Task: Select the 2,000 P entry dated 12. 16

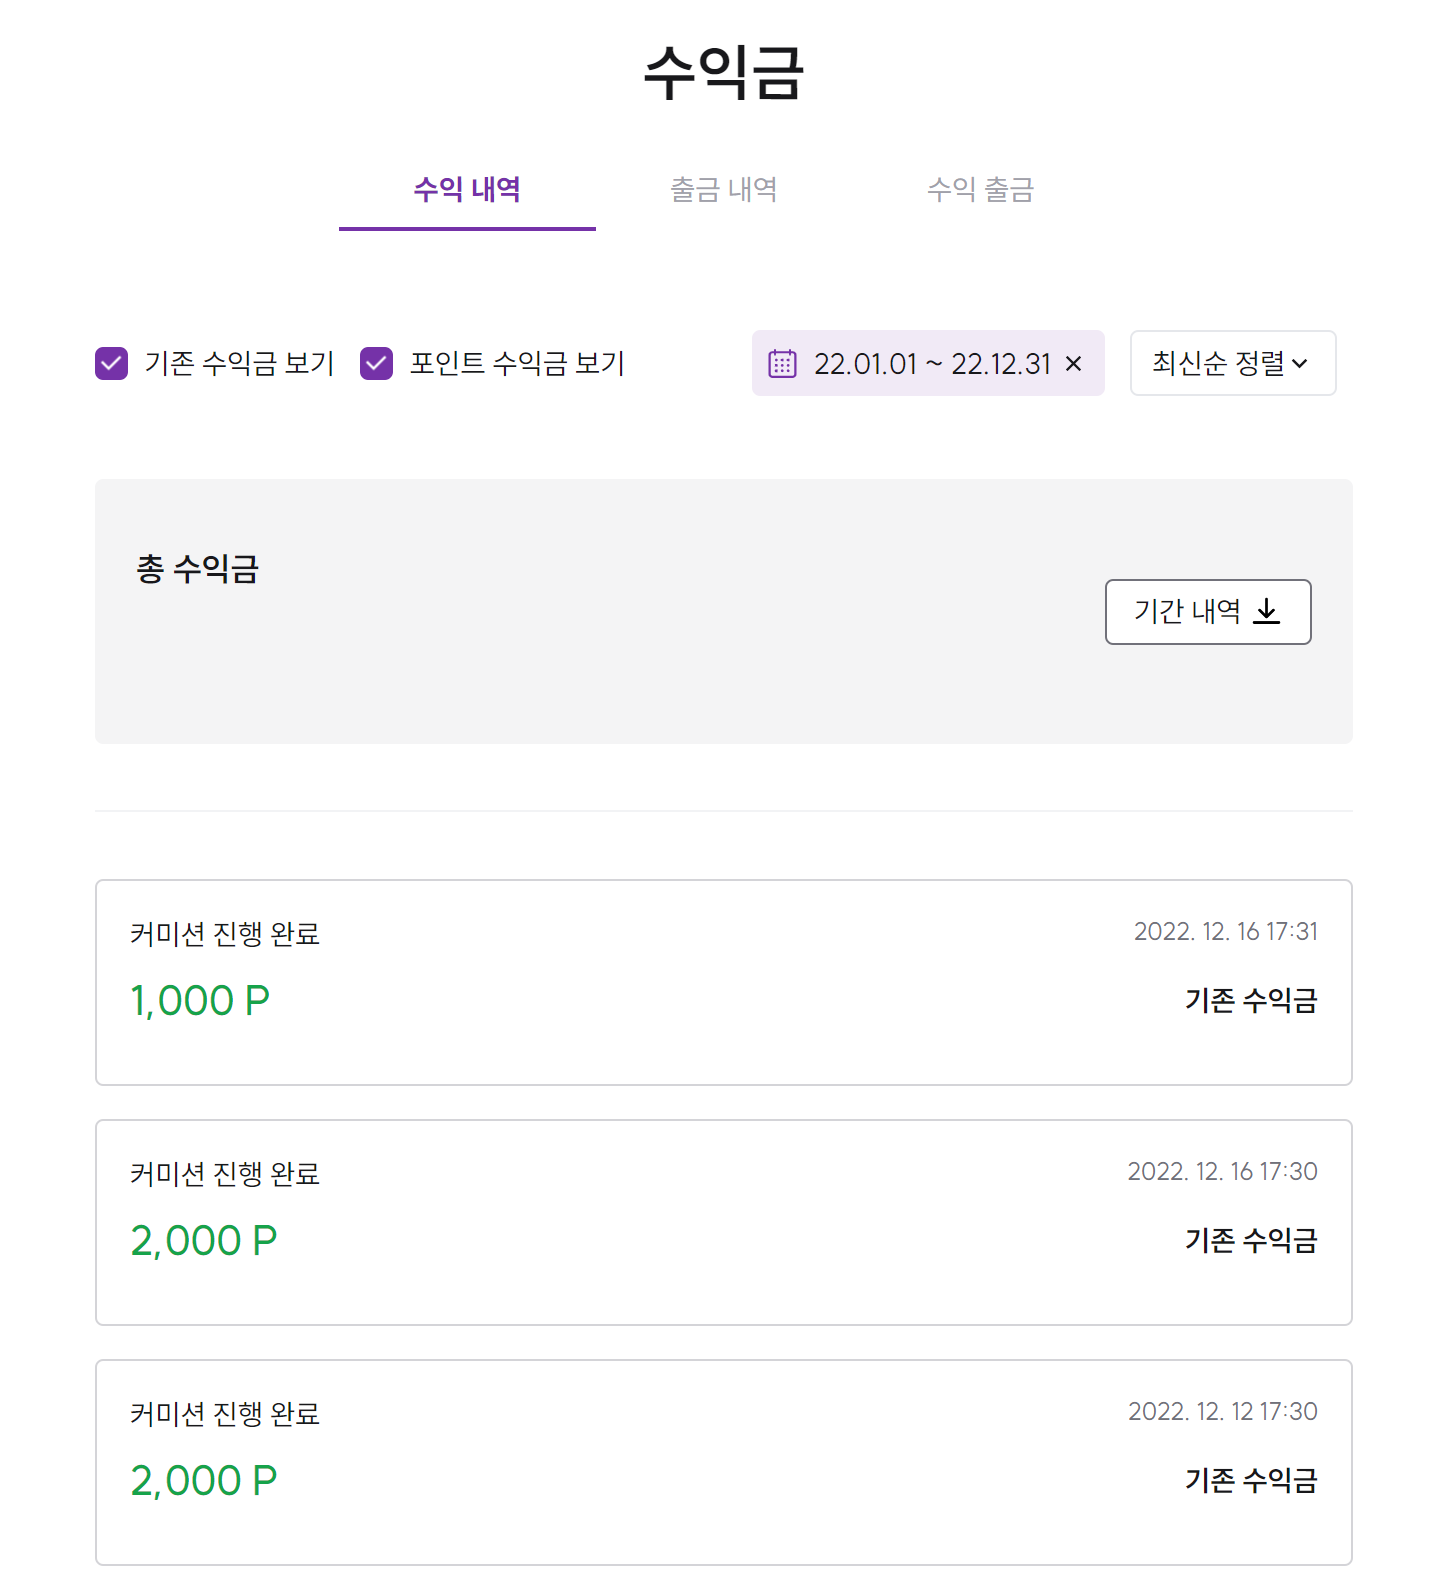Action: click(723, 1222)
